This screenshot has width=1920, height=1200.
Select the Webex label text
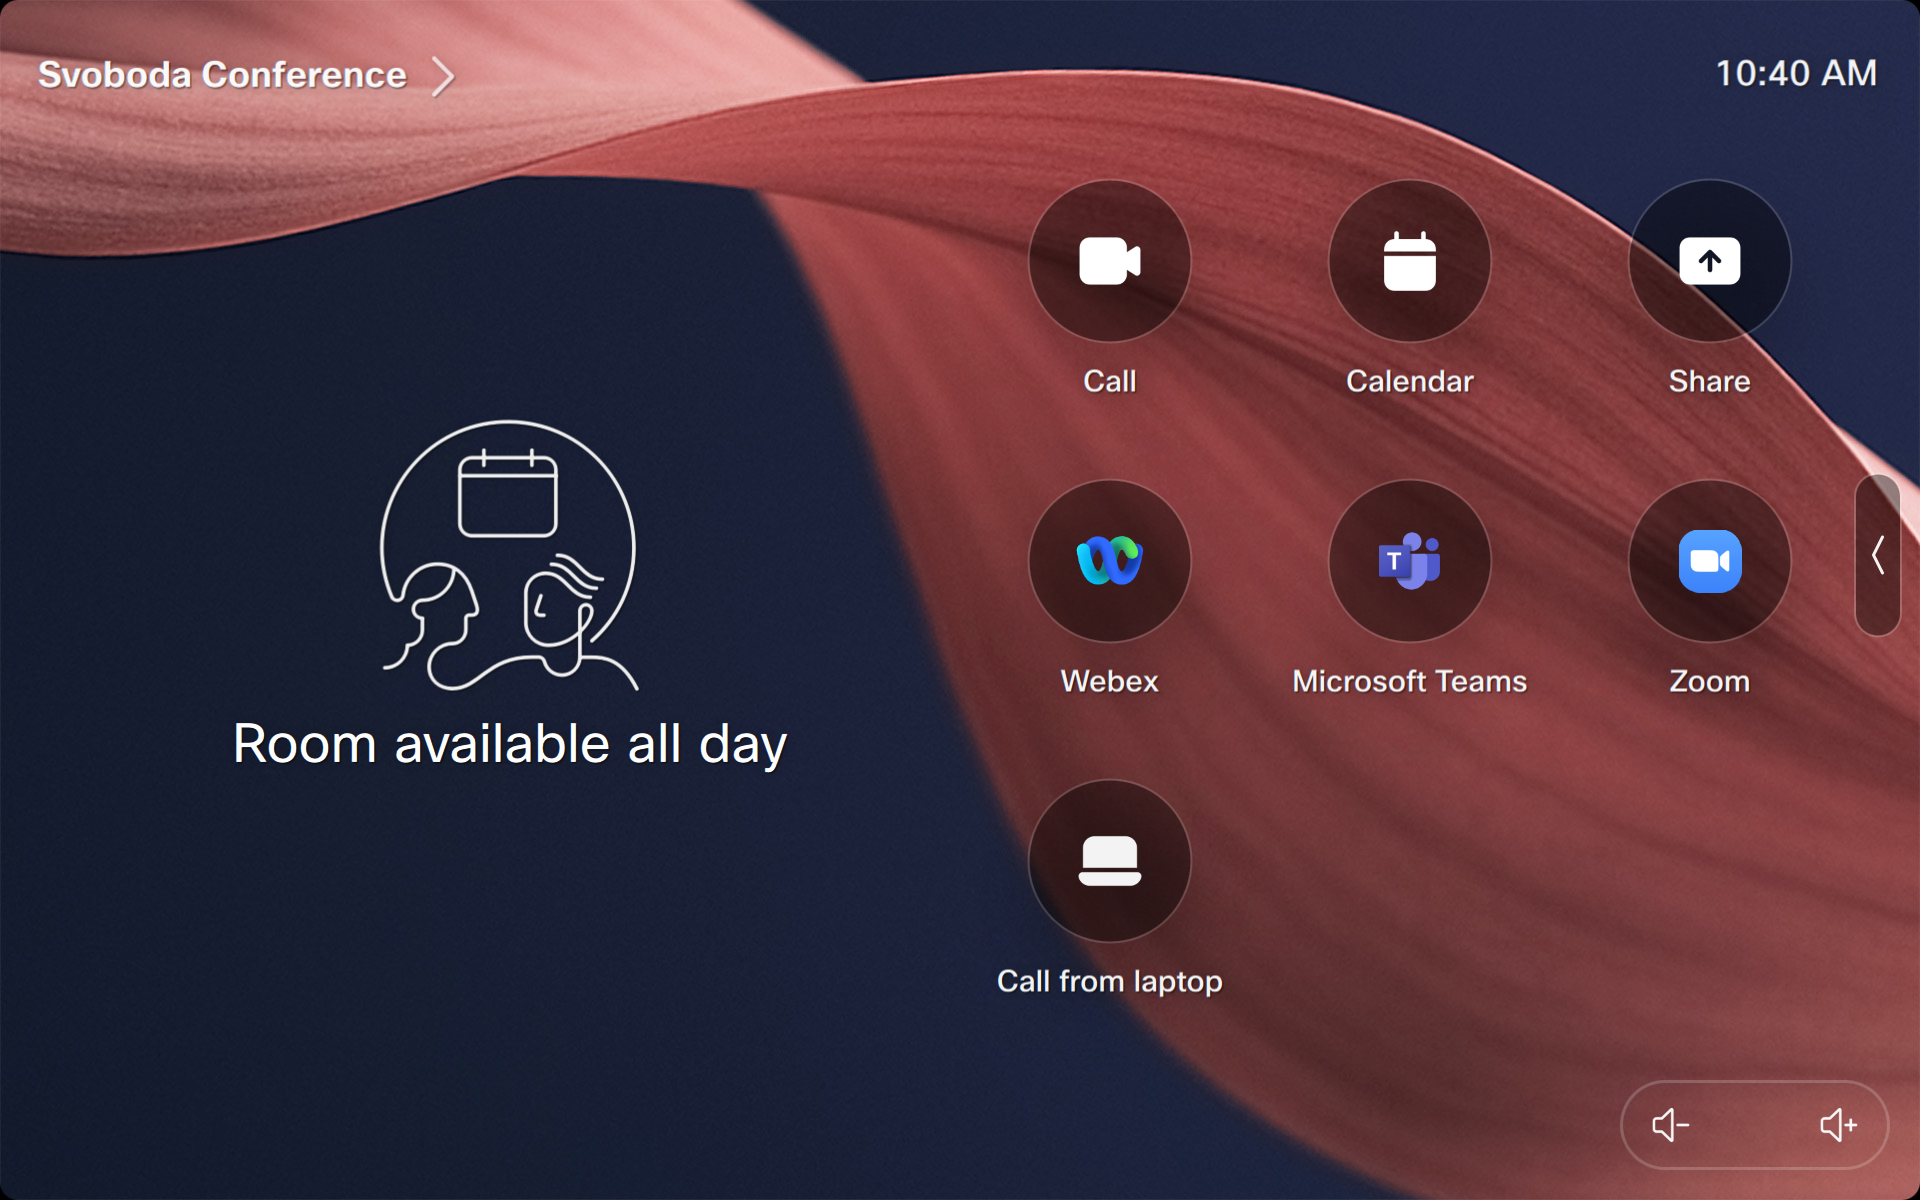point(1109,681)
